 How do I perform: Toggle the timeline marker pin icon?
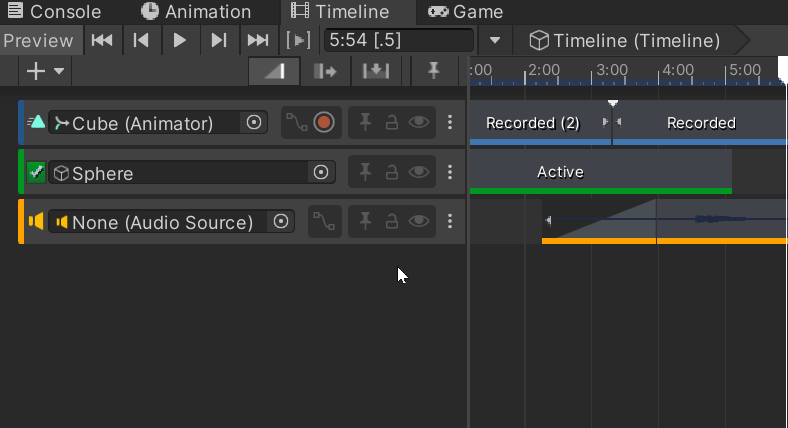434,71
